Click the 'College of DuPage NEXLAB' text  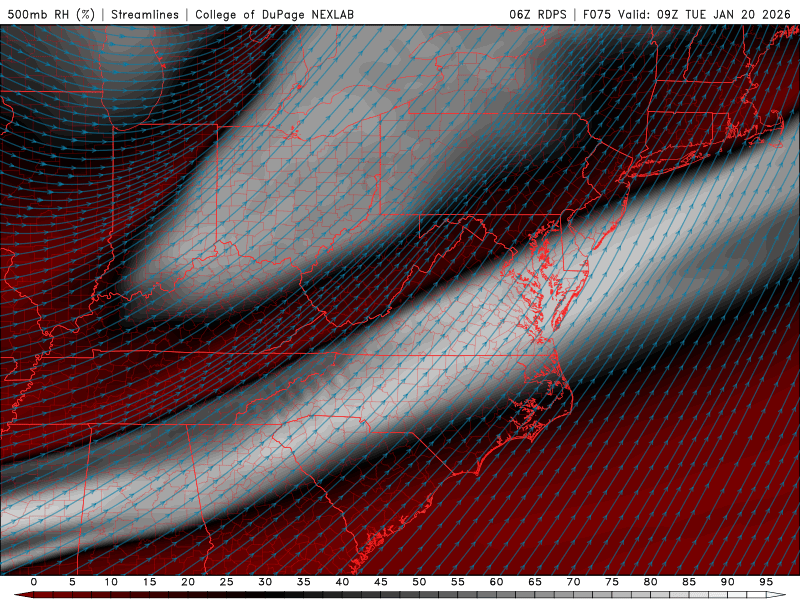point(274,14)
